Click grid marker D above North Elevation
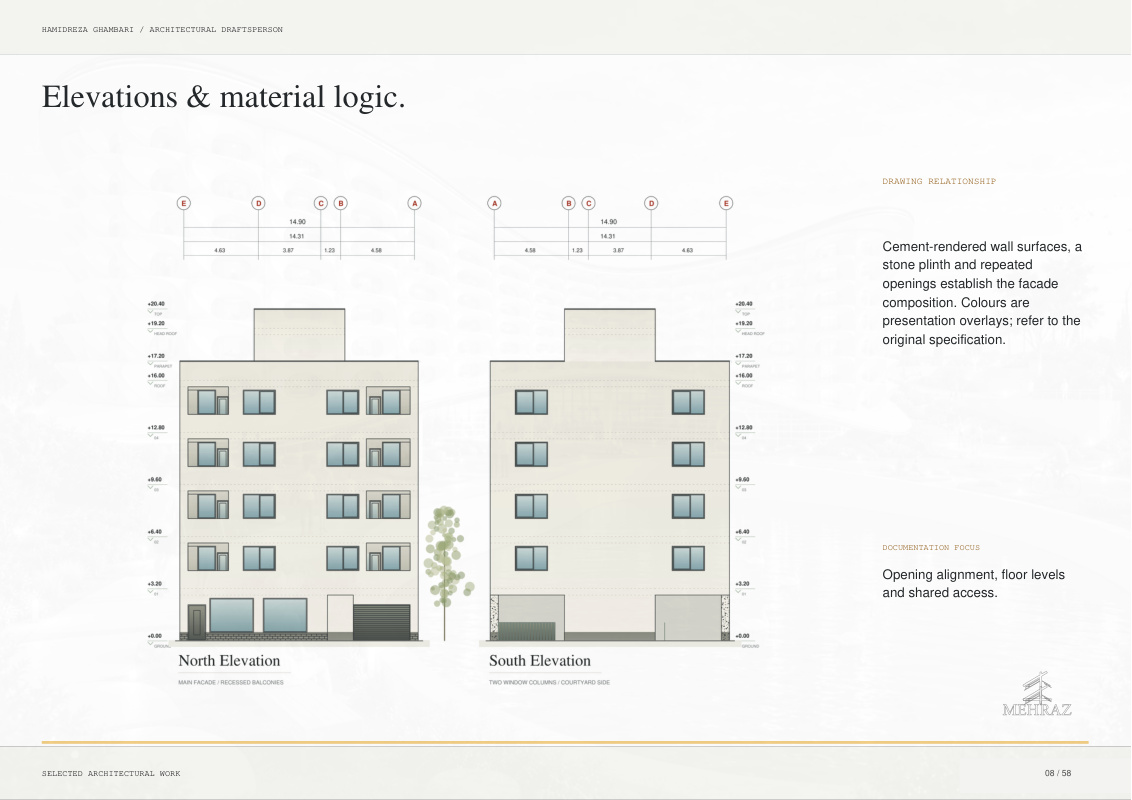The image size is (1132, 800). [x=258, y=204]
